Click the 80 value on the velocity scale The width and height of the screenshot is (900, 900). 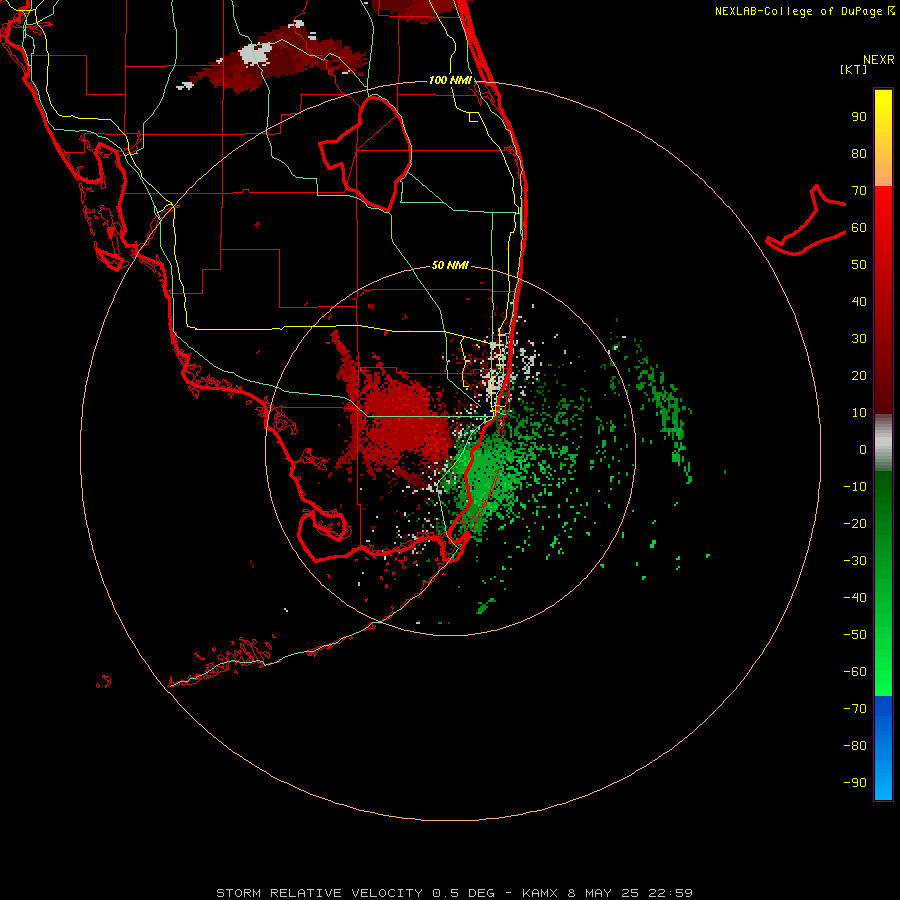(859, 153)
